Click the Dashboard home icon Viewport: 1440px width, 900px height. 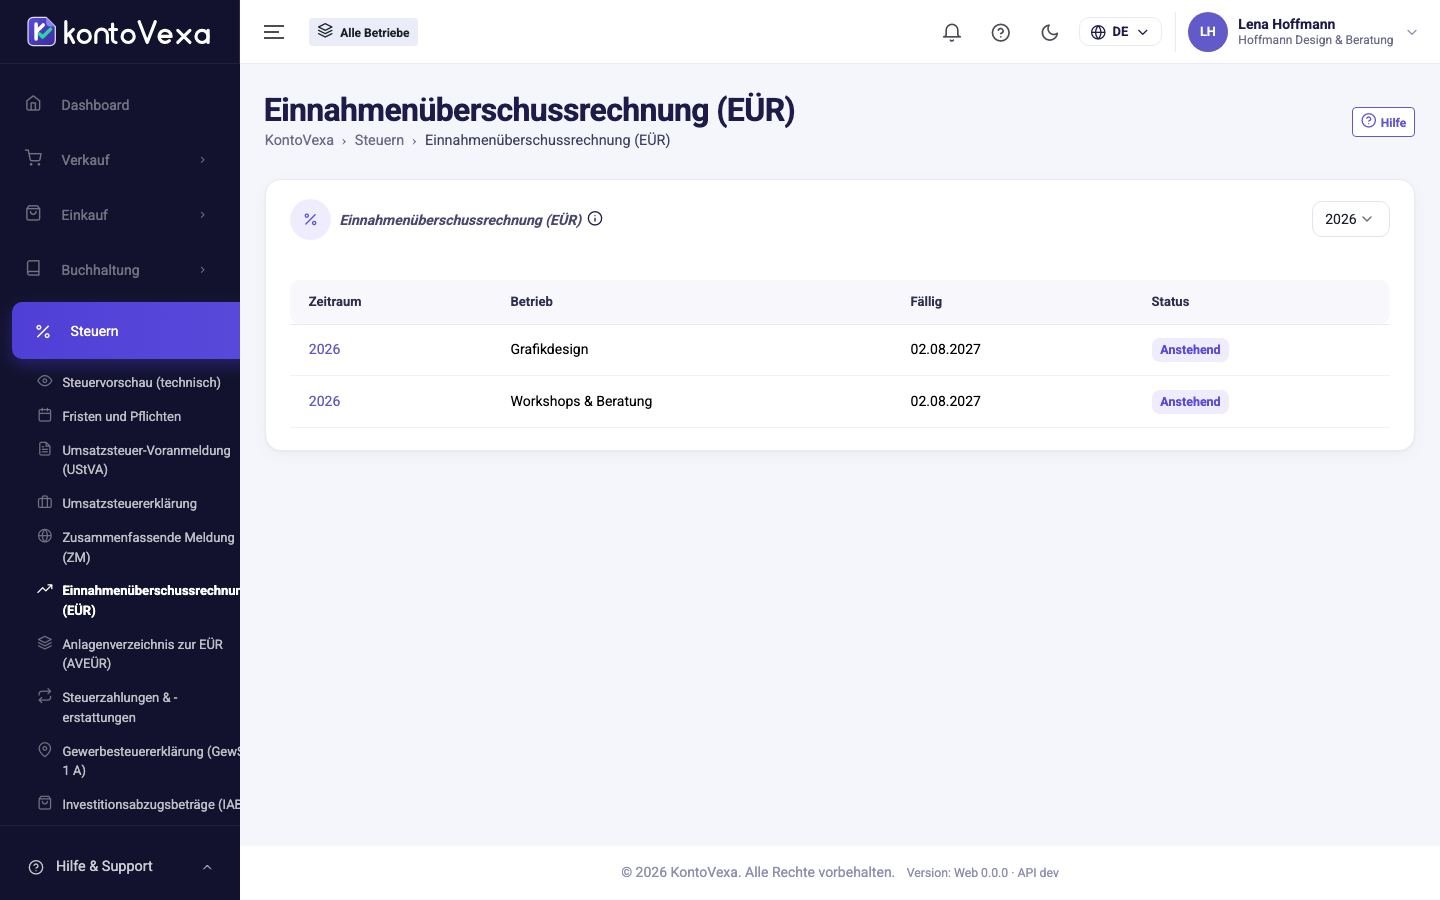coord(33,104)
